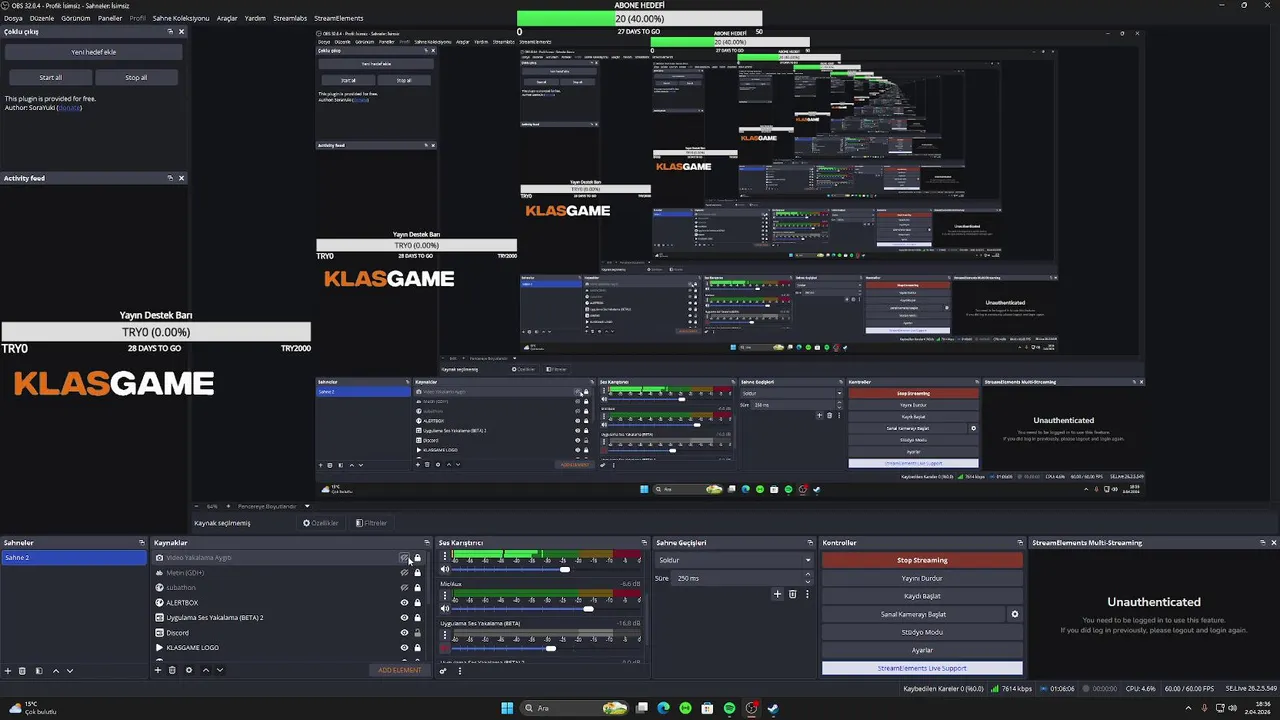Screen dimensions: 1280x720
Task: Show the Video Yakalama Aygıtı source
Action: [405, 558]
